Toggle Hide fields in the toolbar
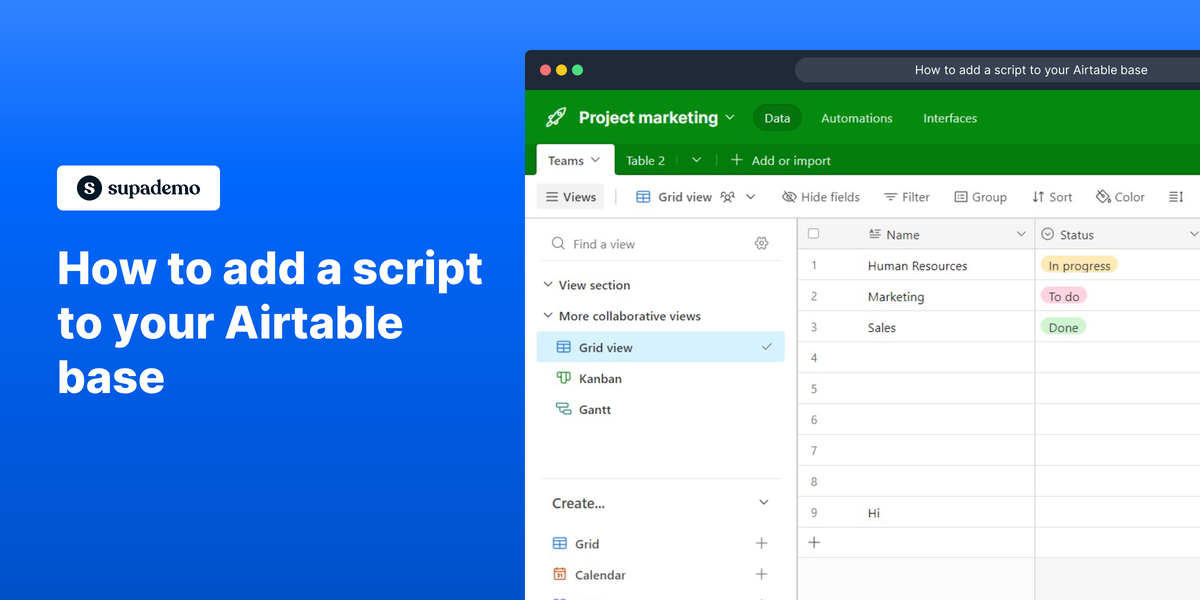1200x600 pixels. (821, 197)
